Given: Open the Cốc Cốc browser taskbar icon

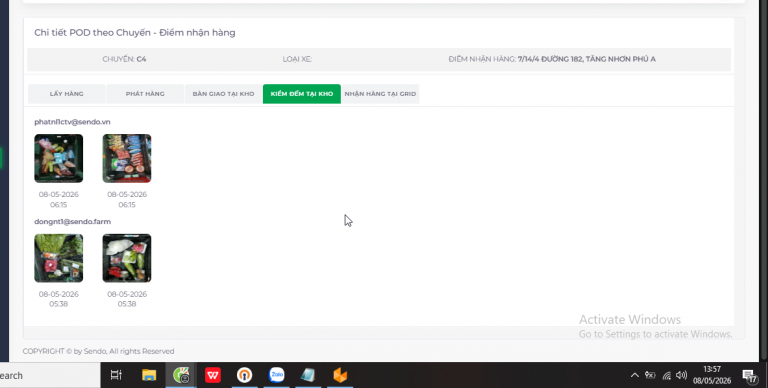Looking at the screenshot, I should [181, 375].
